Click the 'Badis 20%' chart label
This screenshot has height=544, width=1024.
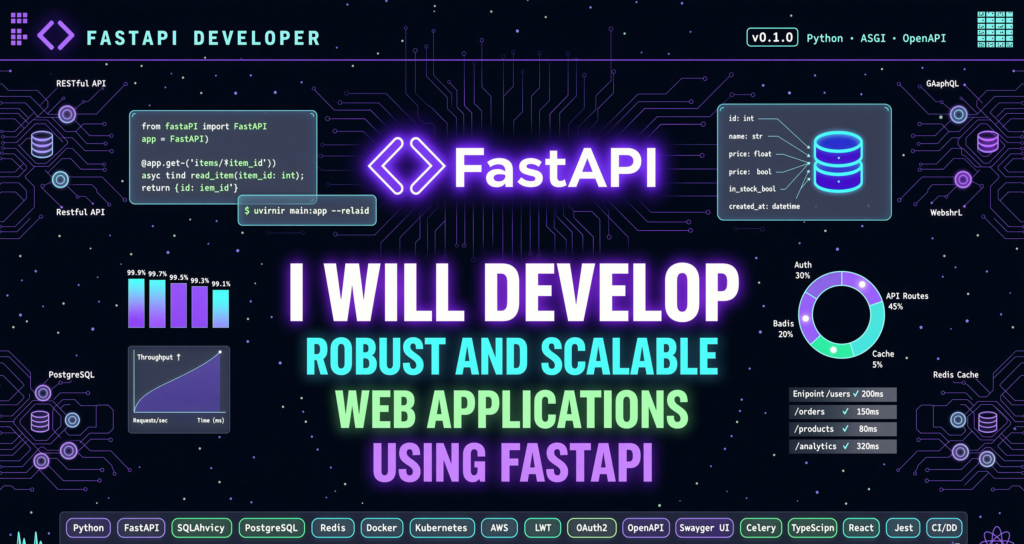tap(783, 329)
